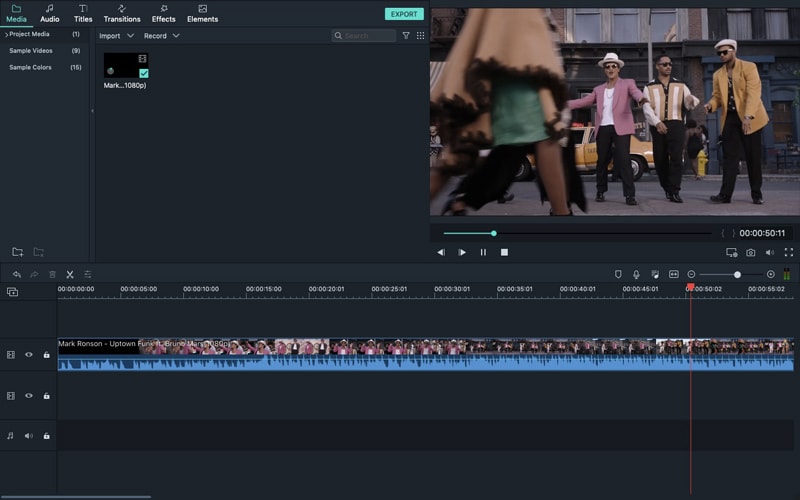
Task: Toggle the green checkmark on media clip
Action: coord(144,73)
